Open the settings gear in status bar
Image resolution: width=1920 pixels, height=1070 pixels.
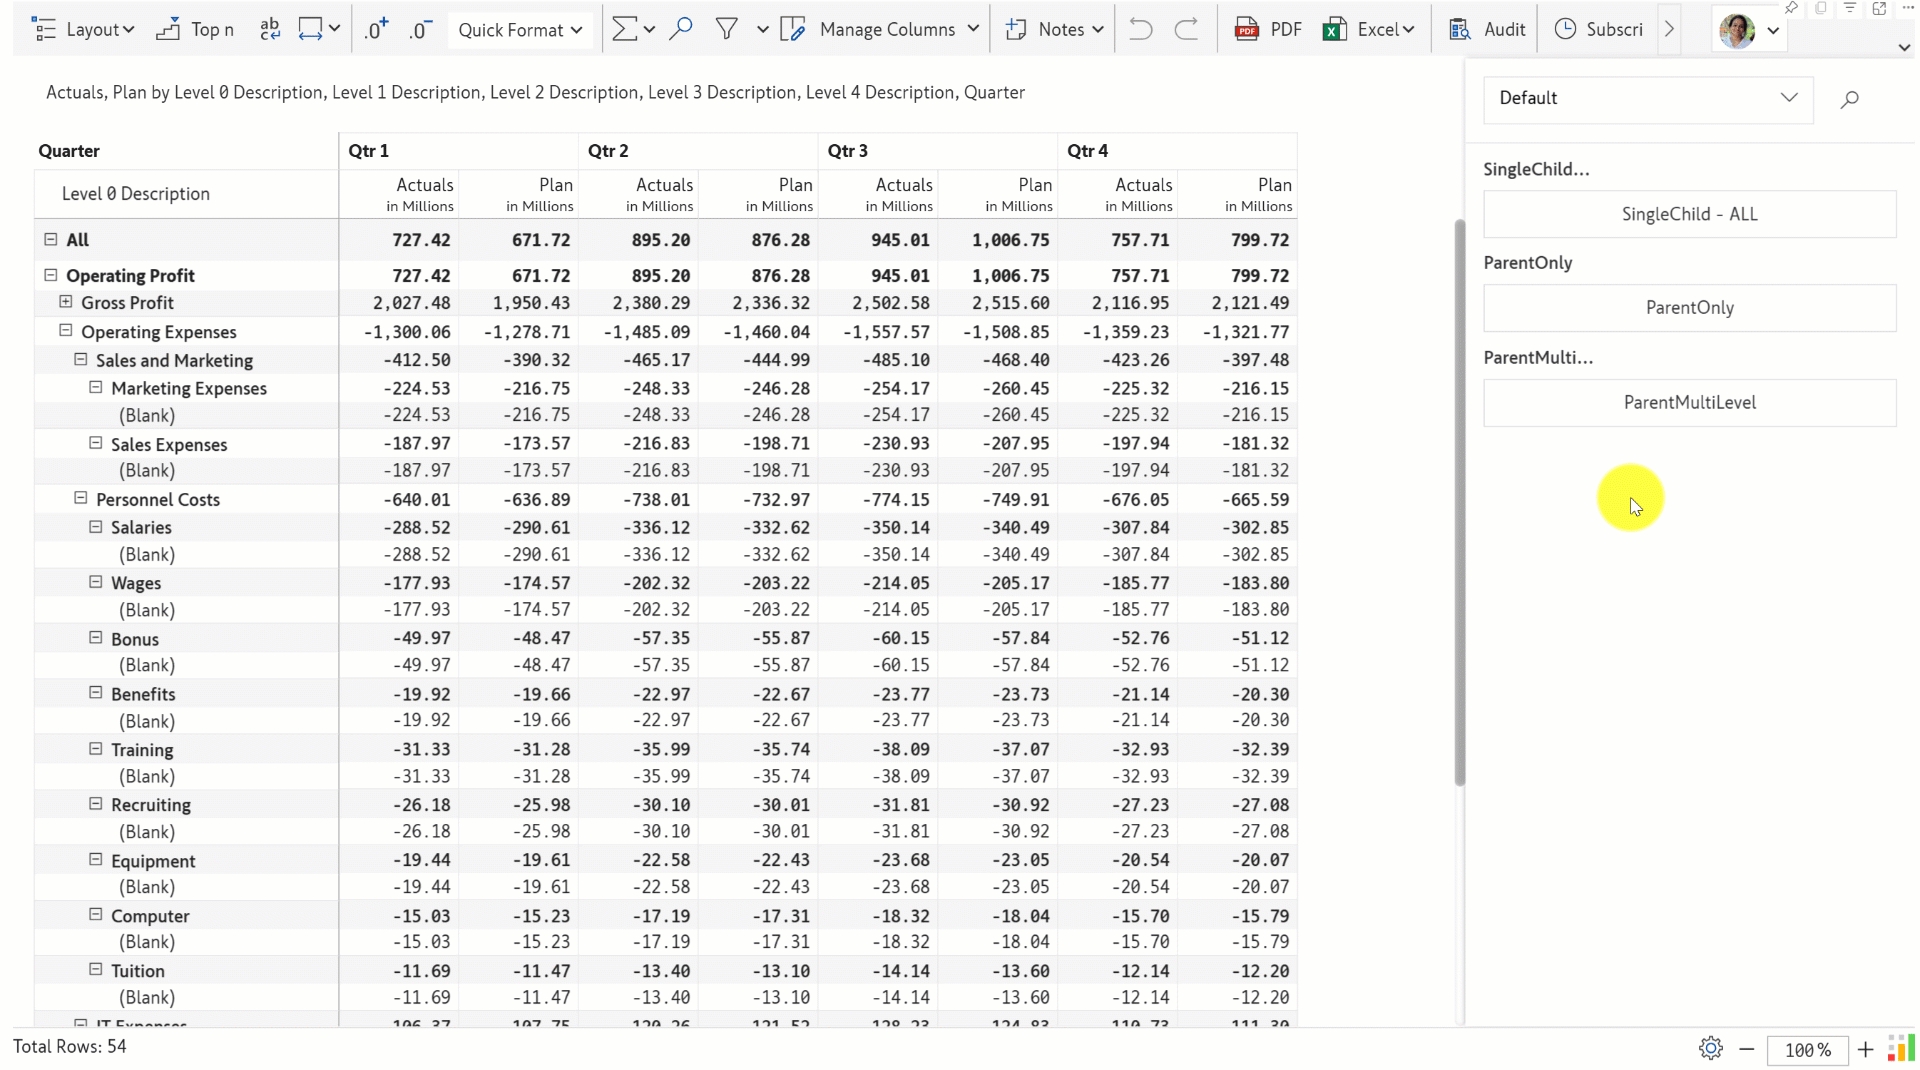coord(1710,1048)
